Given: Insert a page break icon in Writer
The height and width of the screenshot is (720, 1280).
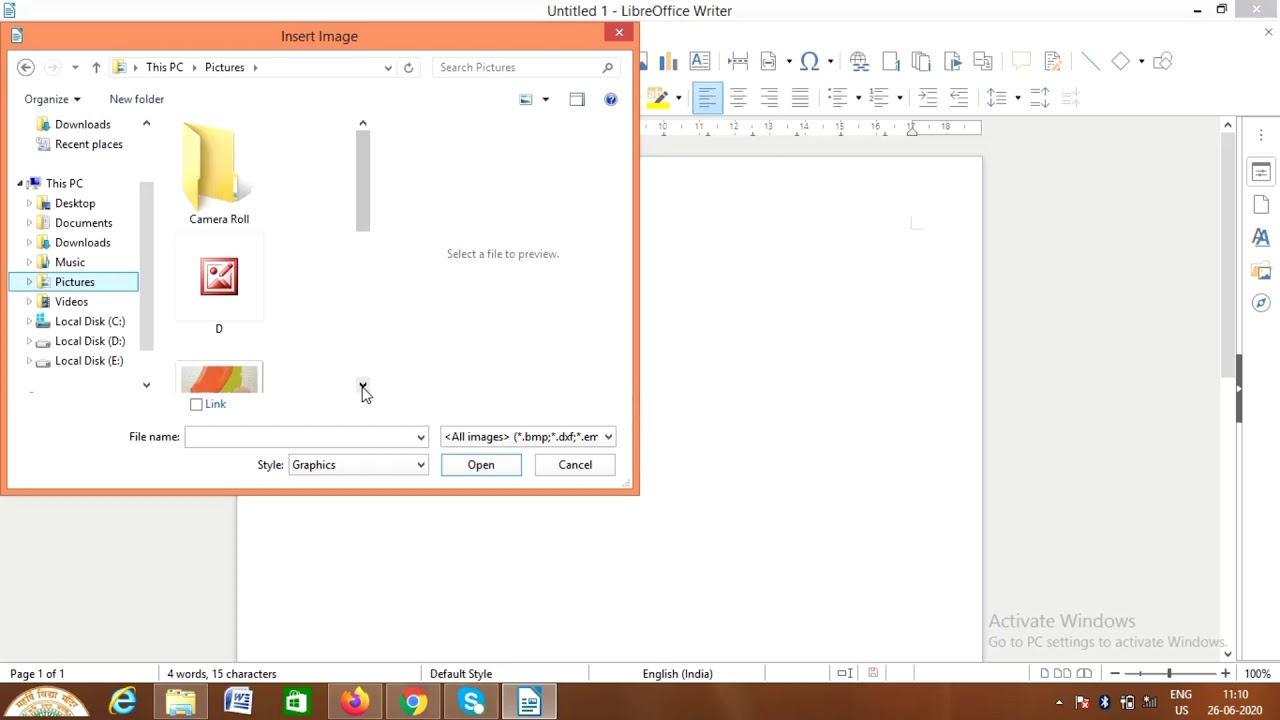Looking at the screenshot, I should coord(738,61).
